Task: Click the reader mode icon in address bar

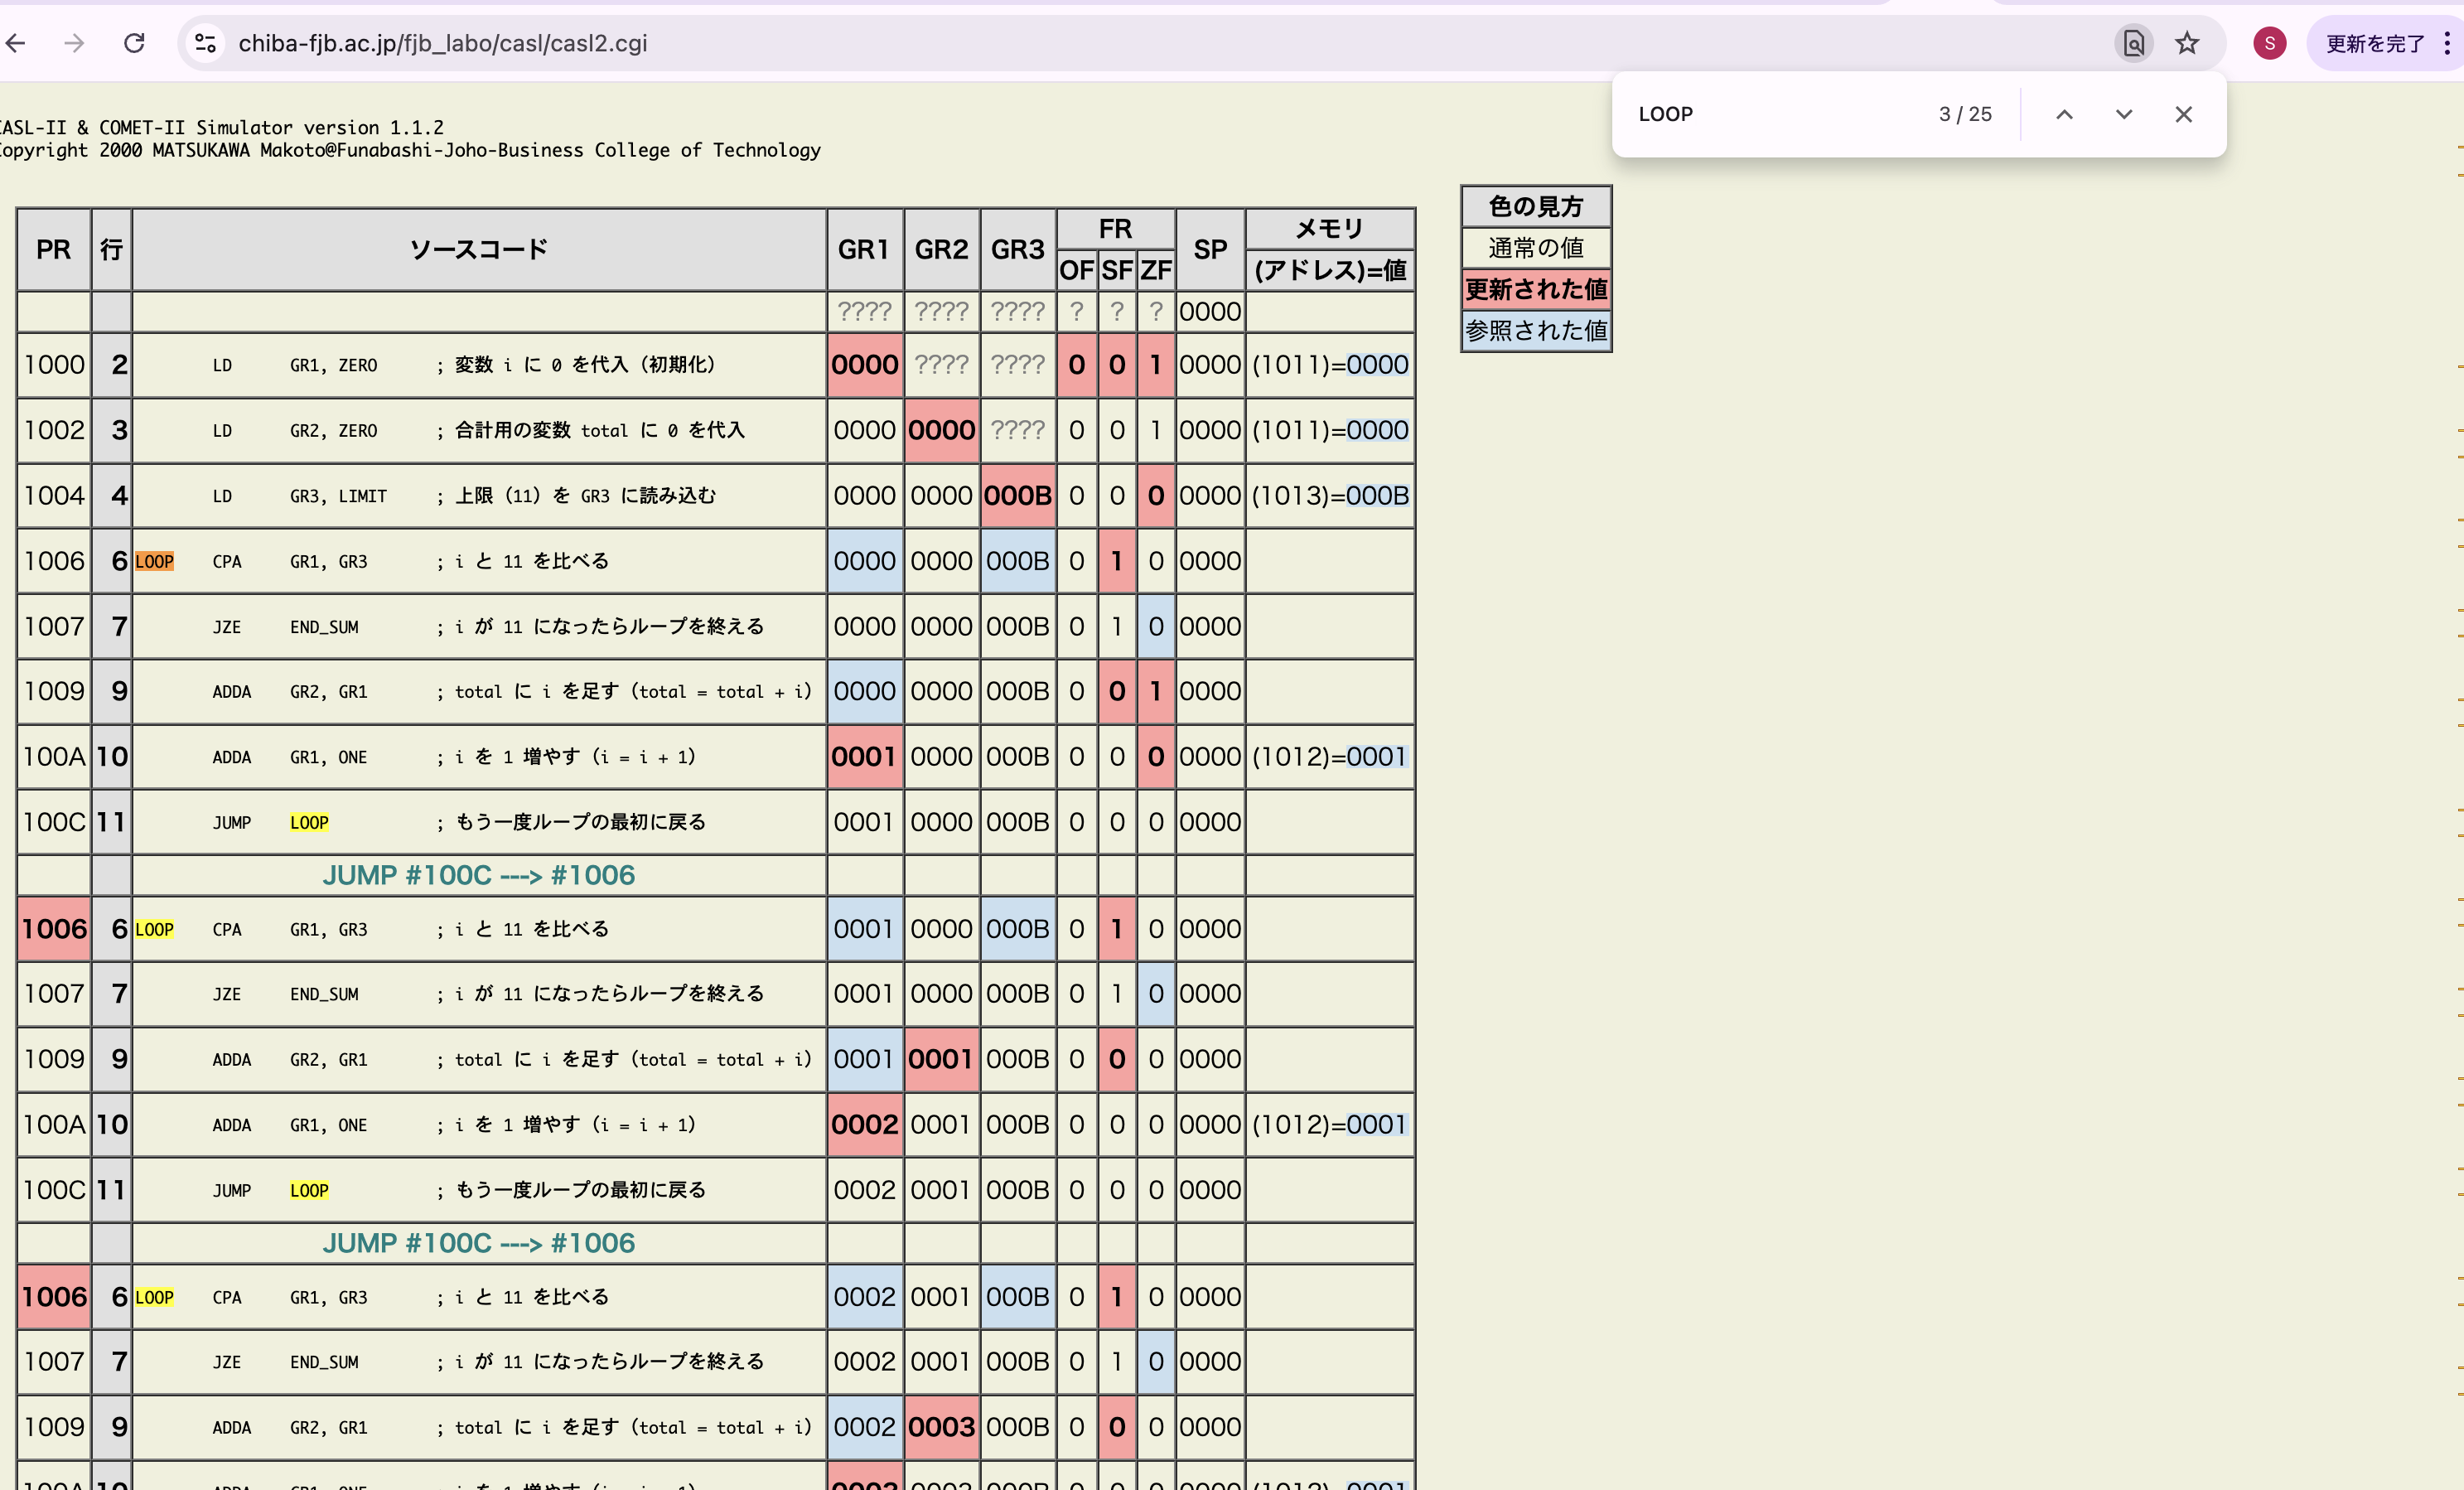Action: tap(2133, 43)
